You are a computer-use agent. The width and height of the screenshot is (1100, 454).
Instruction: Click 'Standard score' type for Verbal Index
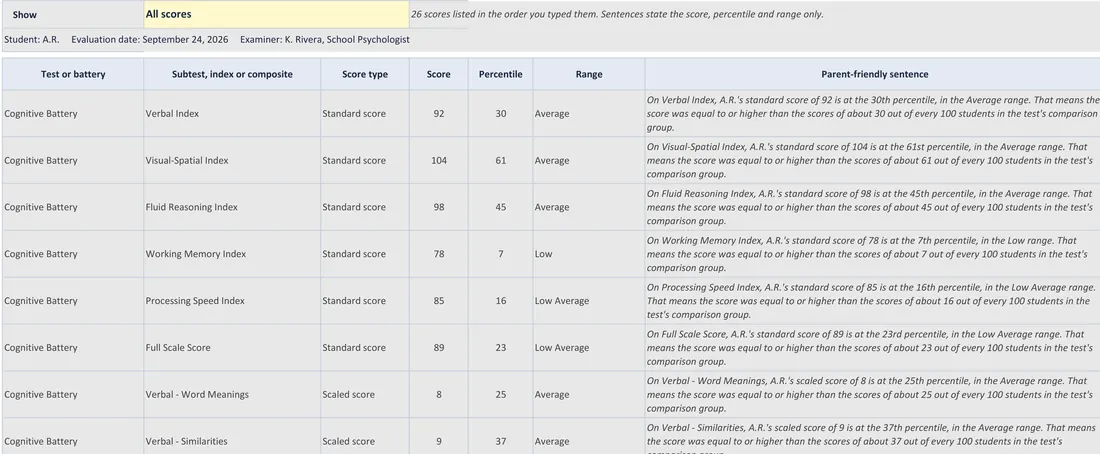pyautogui.click(x=365, y=114)
